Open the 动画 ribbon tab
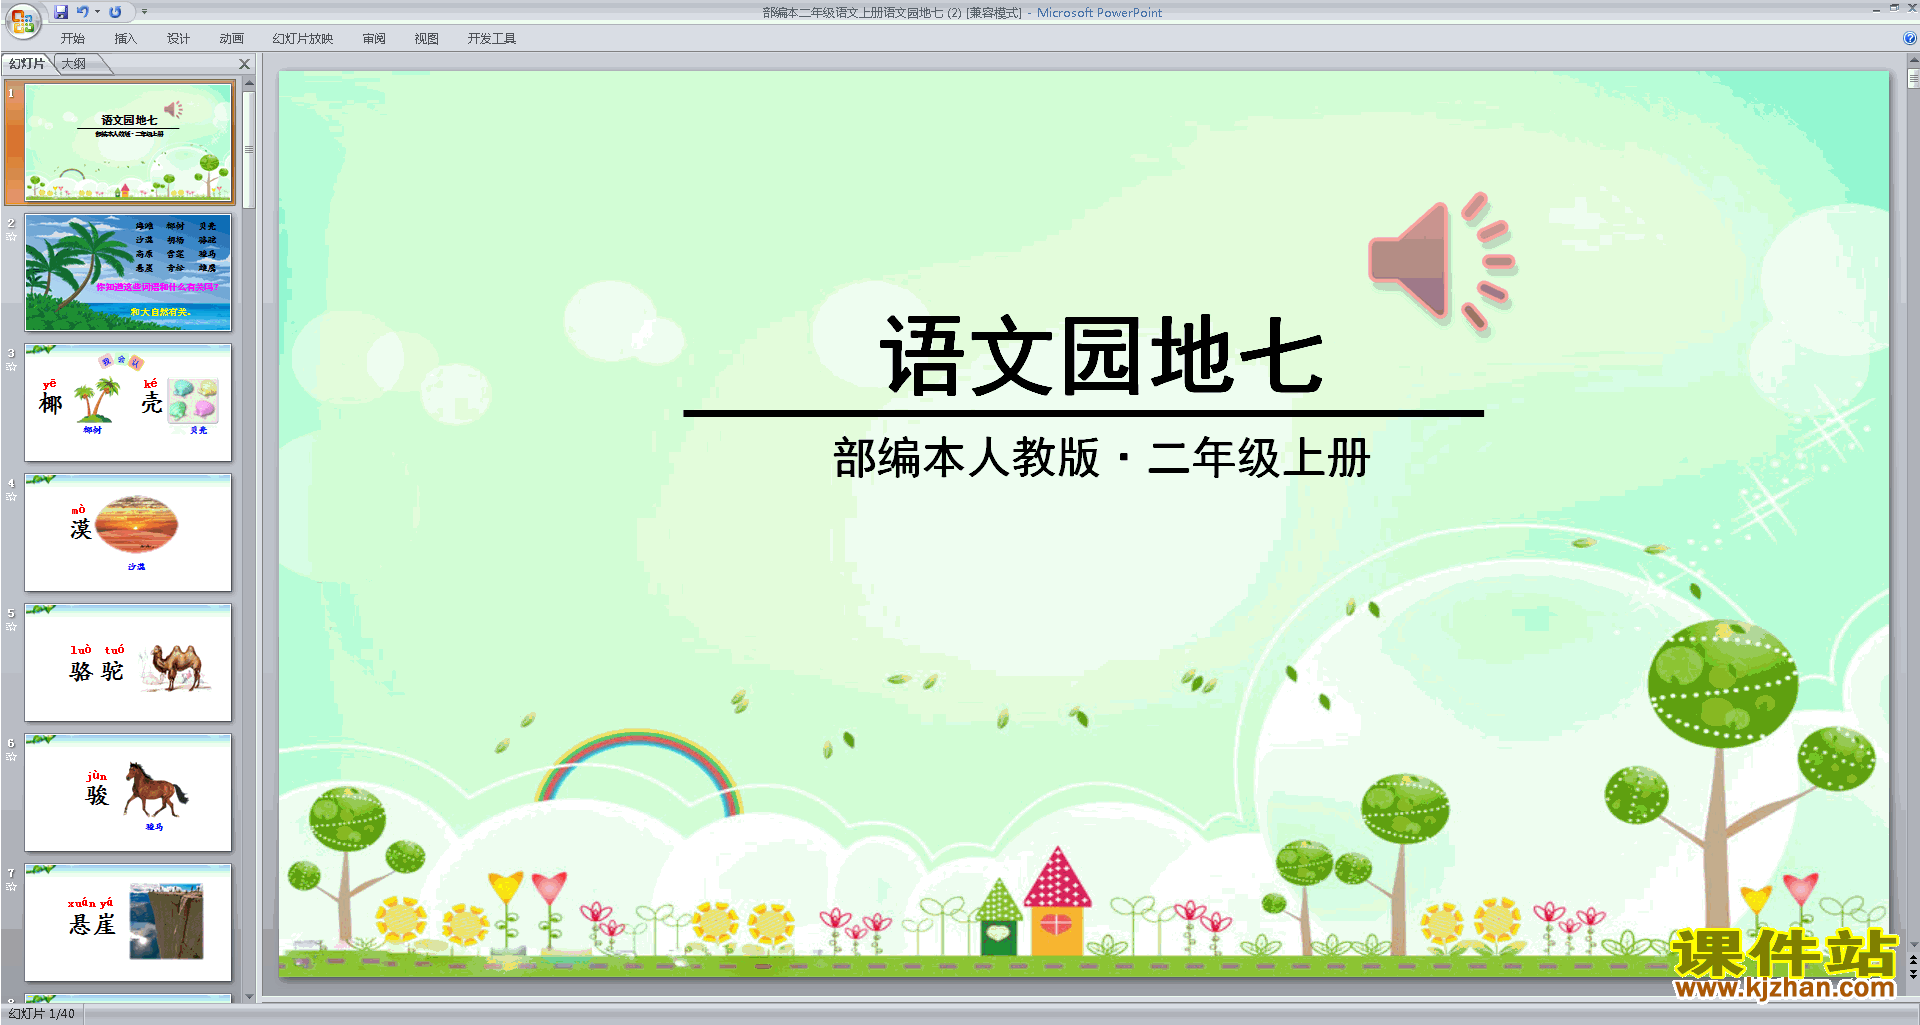Image resolution: width=1920 pixels, height=1025 pixels. tap(231, 39)
